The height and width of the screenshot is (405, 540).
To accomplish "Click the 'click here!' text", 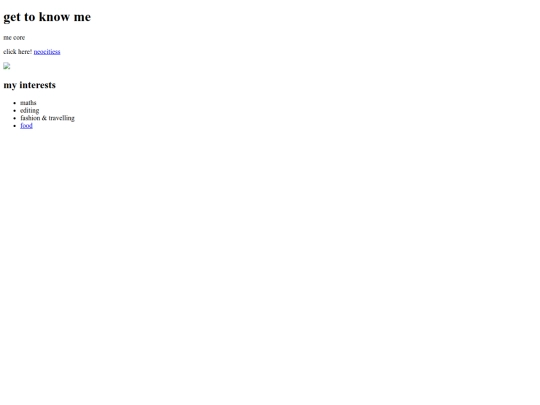I will tap(18, 52).
